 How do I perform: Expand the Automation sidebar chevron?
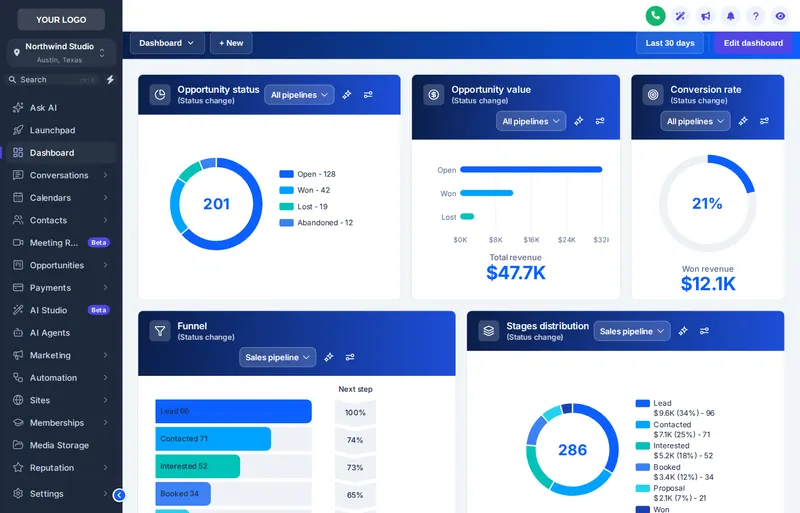point(105,378)
